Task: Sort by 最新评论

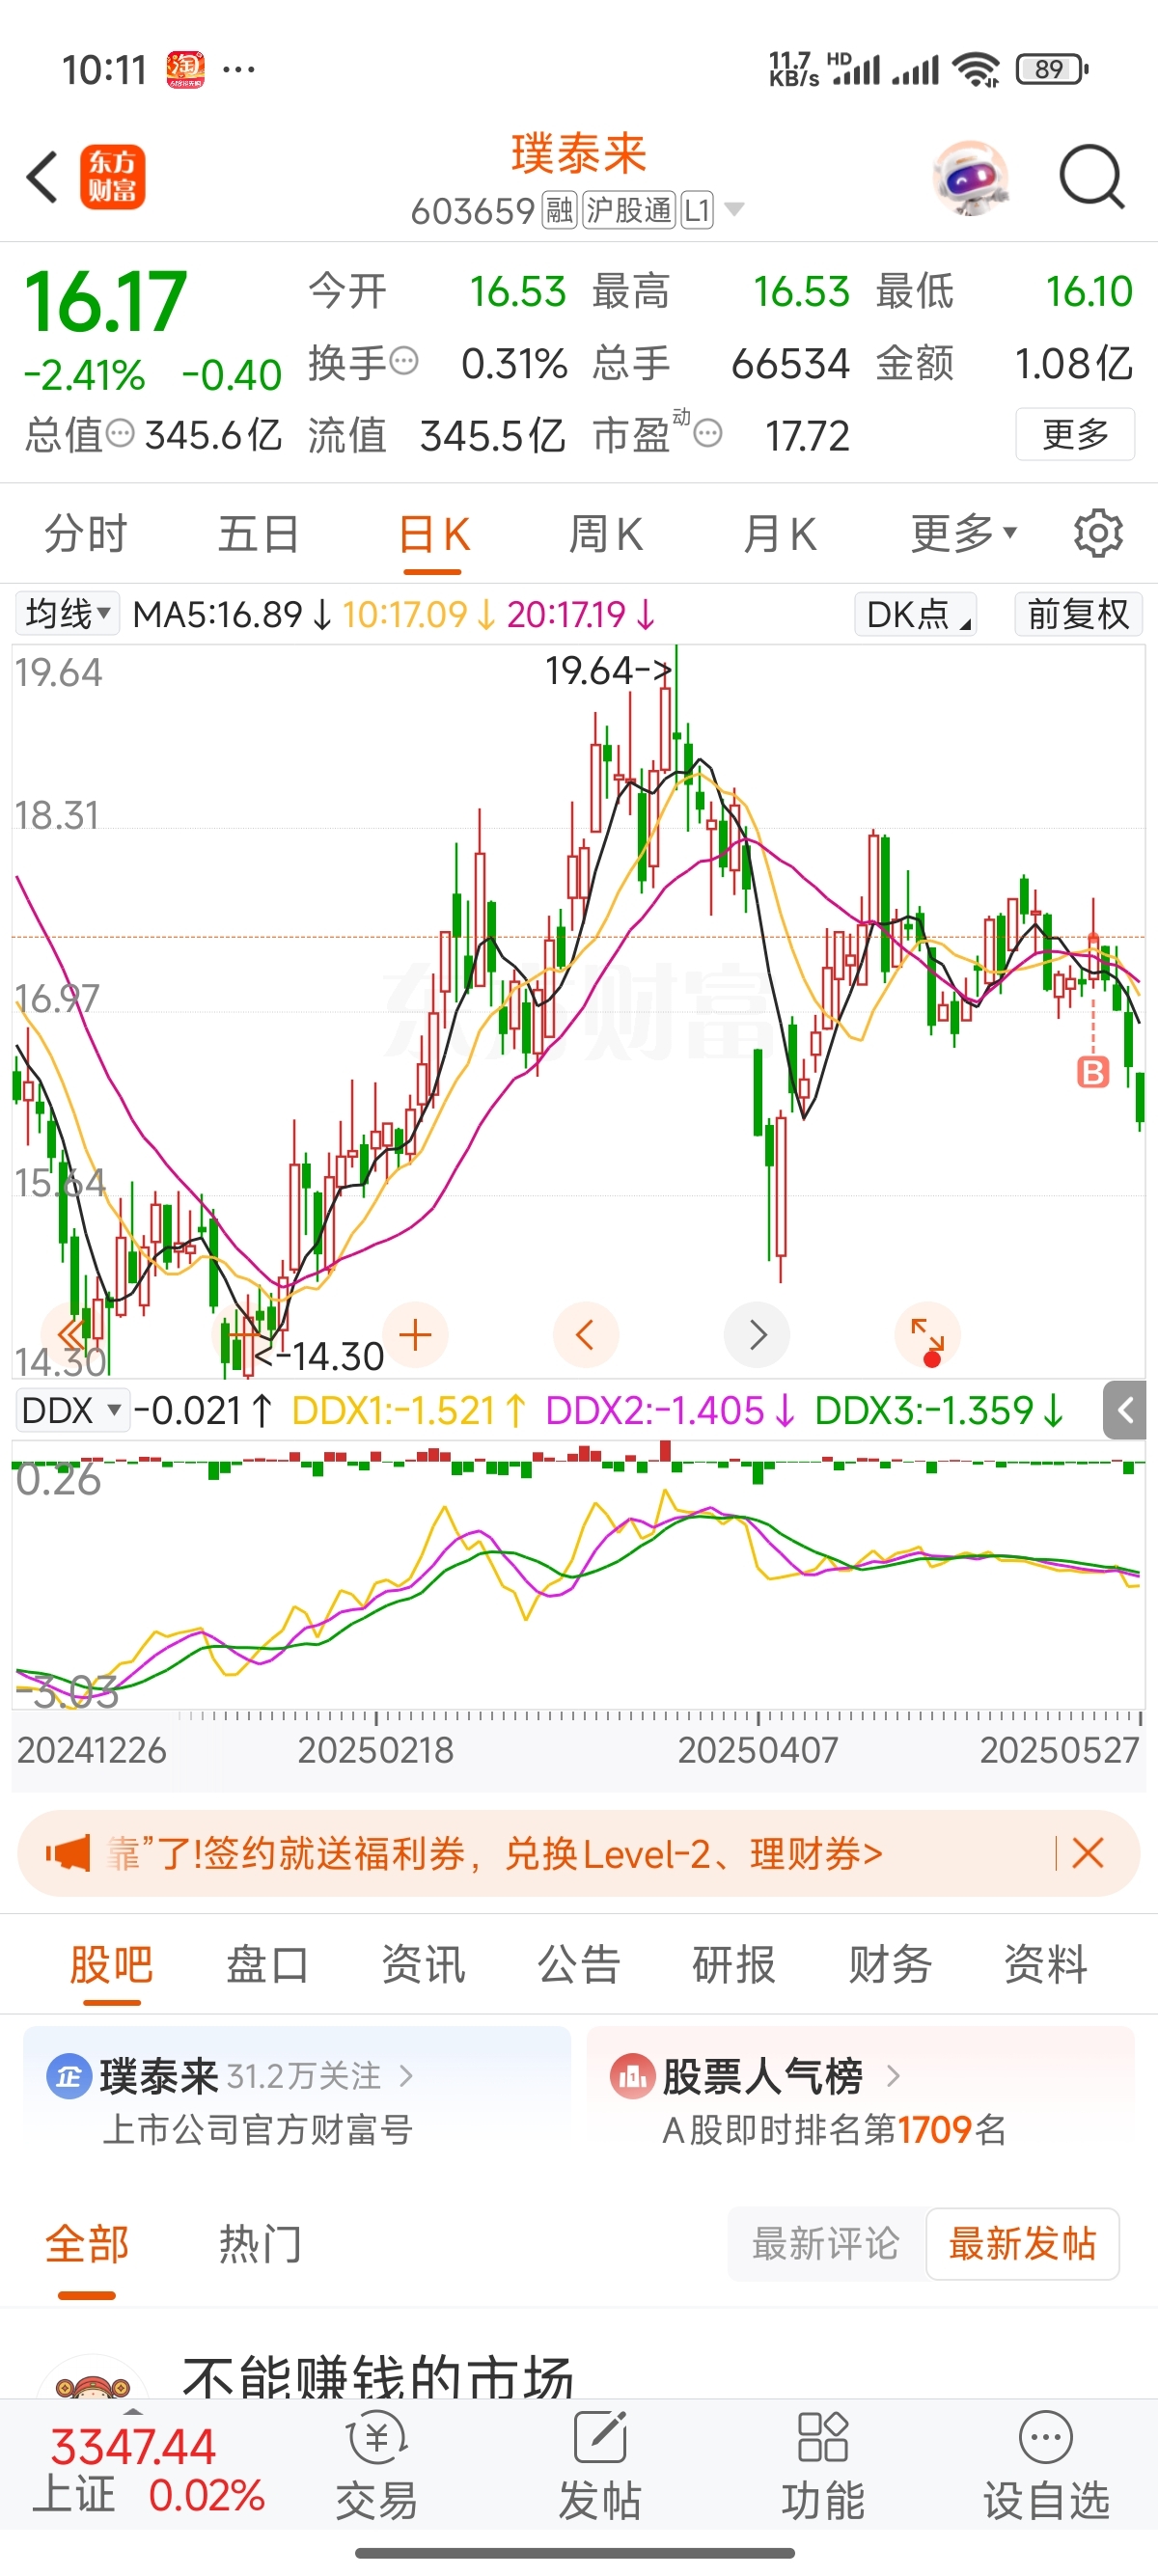Action: point(826,2244)
